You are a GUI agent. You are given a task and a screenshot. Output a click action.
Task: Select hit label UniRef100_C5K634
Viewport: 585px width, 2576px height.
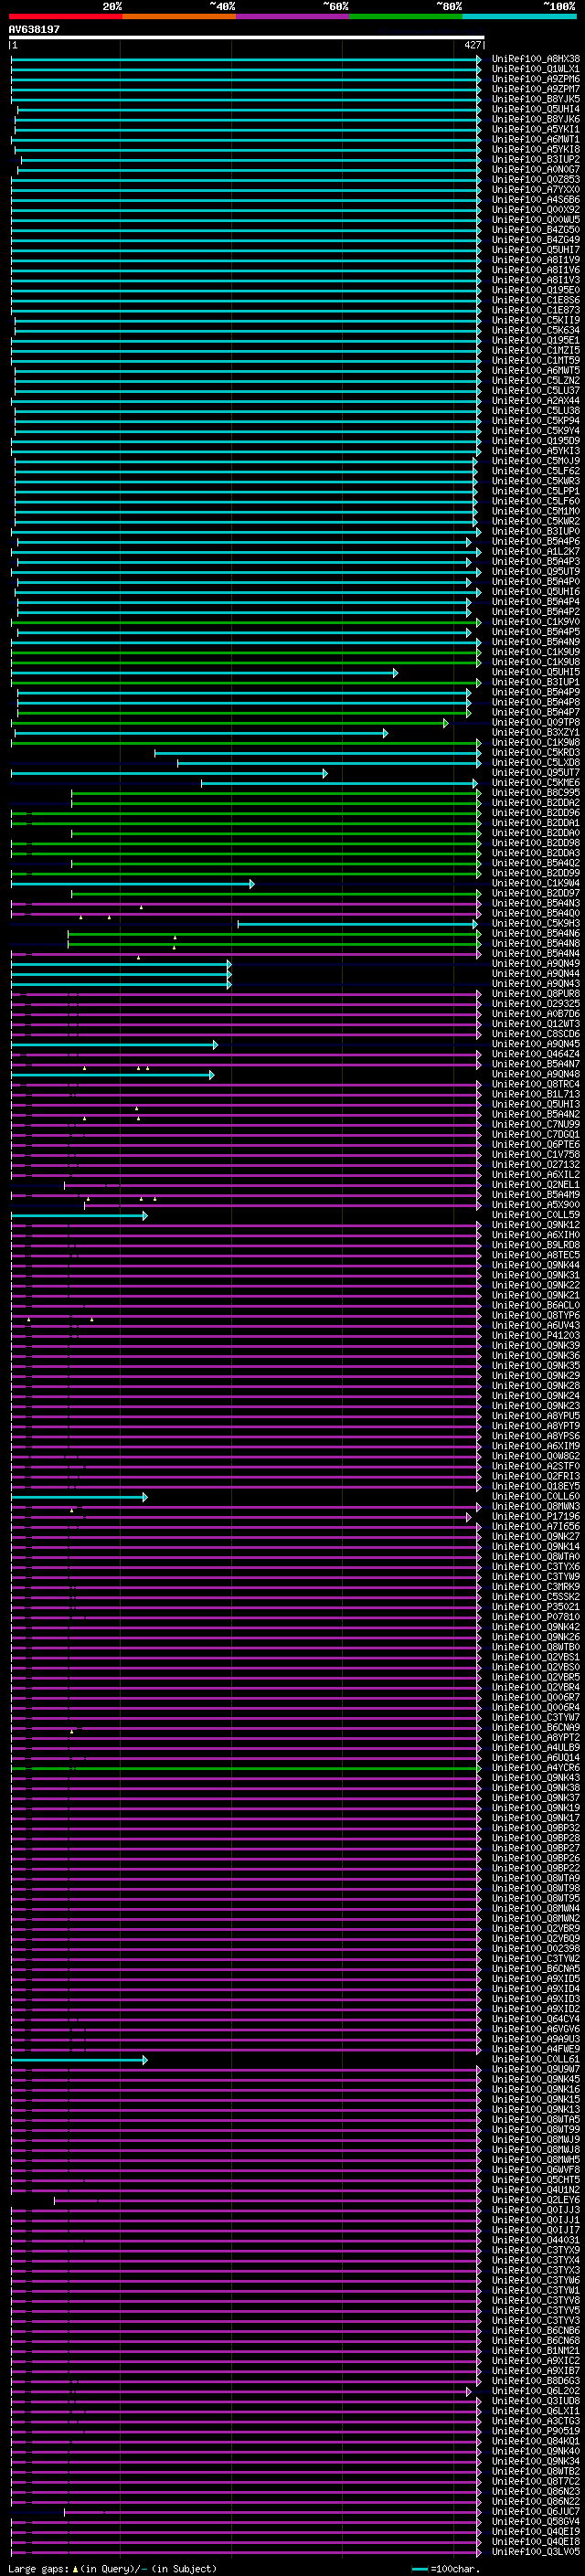[535, 330]
